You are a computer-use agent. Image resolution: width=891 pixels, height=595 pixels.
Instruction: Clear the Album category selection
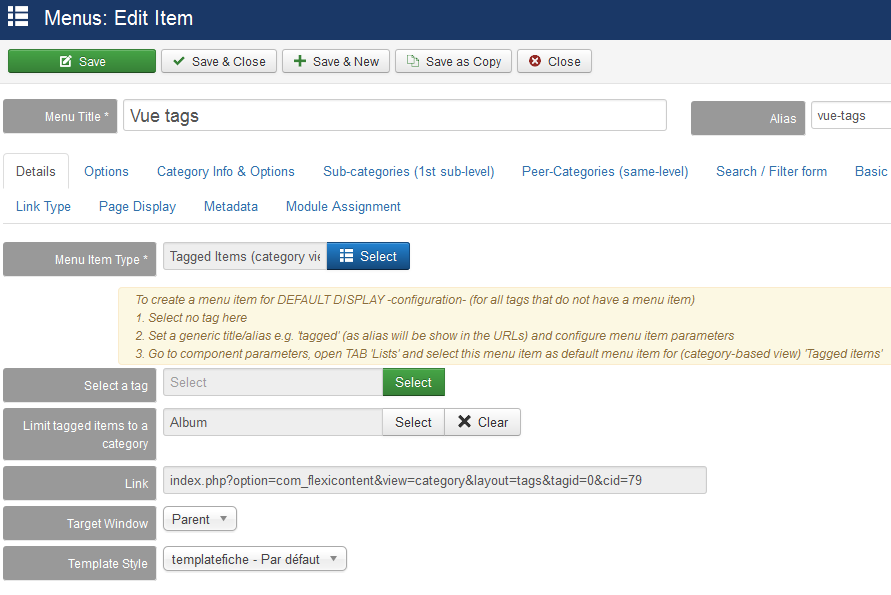point(482,422)
